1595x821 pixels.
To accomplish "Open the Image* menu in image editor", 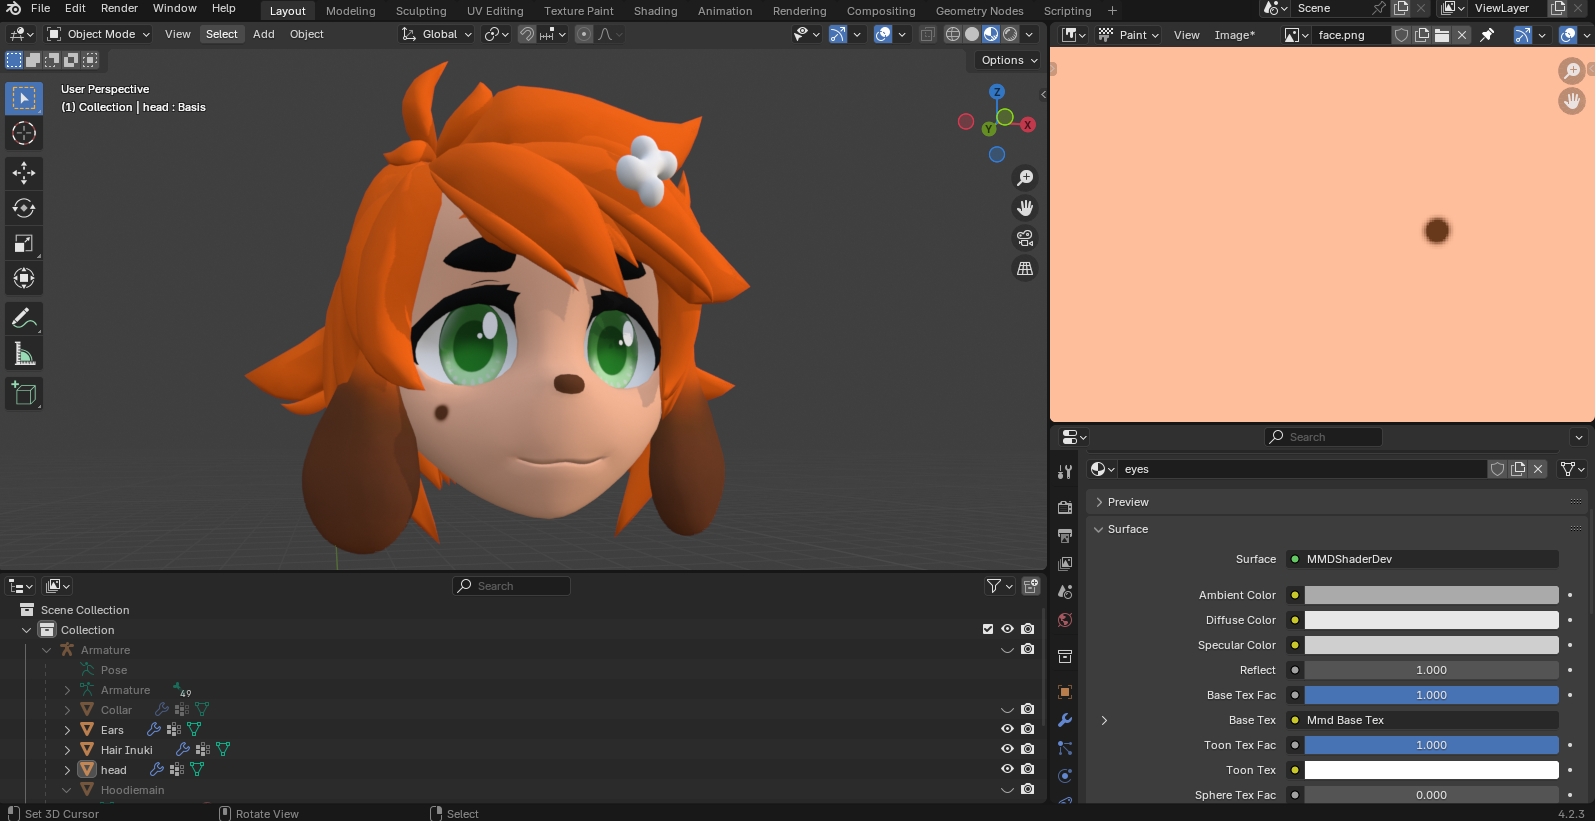I will click(x=1235, y=35).
